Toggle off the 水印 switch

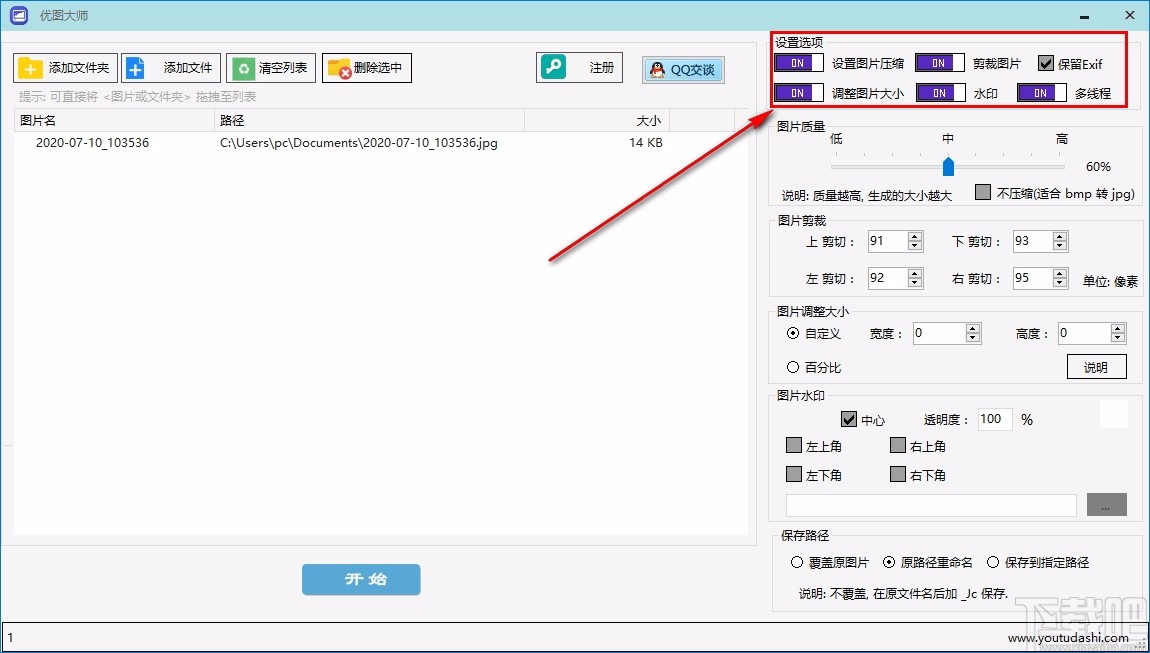[x=938, y=92]
